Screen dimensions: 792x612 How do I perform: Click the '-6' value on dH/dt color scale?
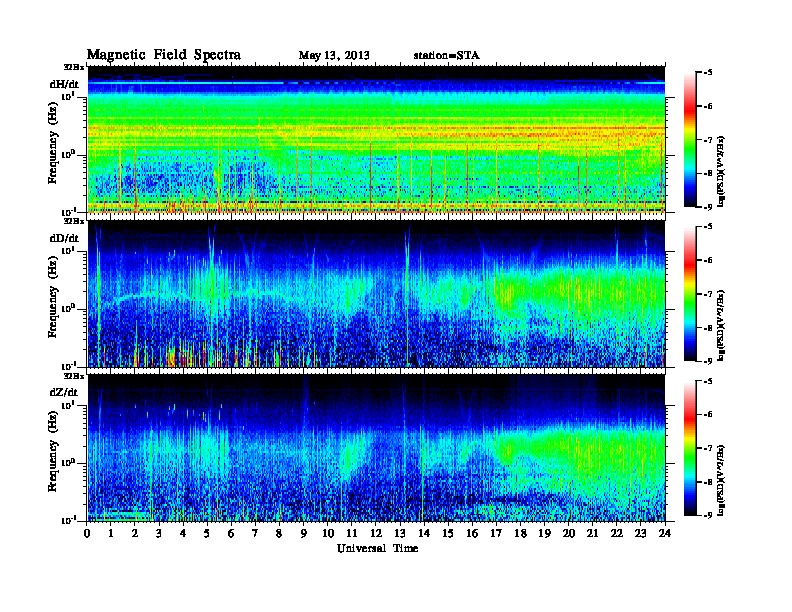[708, 106]
